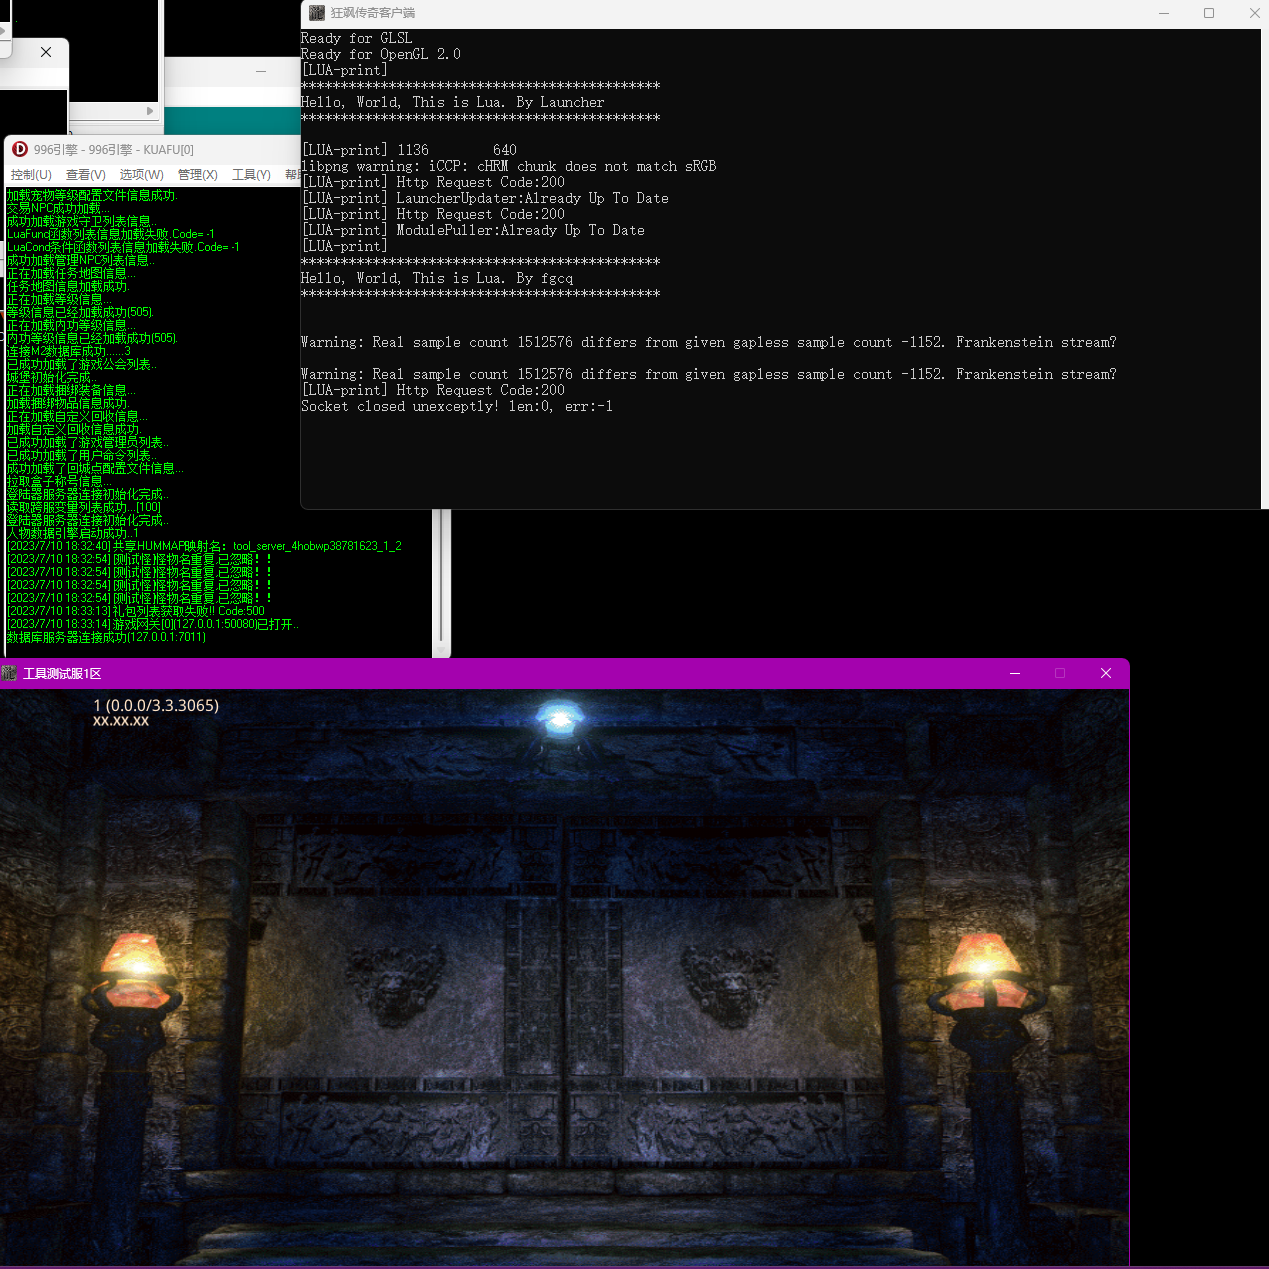Close the 工具测试服1区 game window
This screenshot has height=1269, width=1269.
pyautogui.click(x=1105, y=673)
